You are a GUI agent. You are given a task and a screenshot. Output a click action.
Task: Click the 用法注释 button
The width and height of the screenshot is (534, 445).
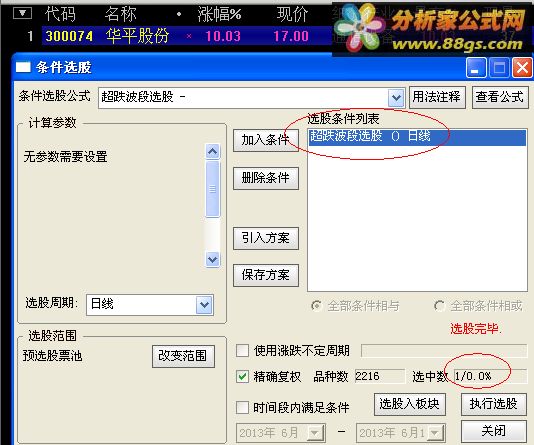(437, 97)
